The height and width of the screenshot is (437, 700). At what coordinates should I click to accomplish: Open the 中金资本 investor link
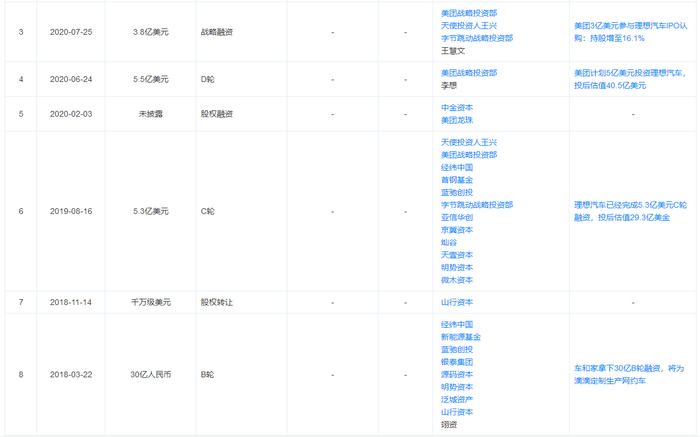pos(457,108)
